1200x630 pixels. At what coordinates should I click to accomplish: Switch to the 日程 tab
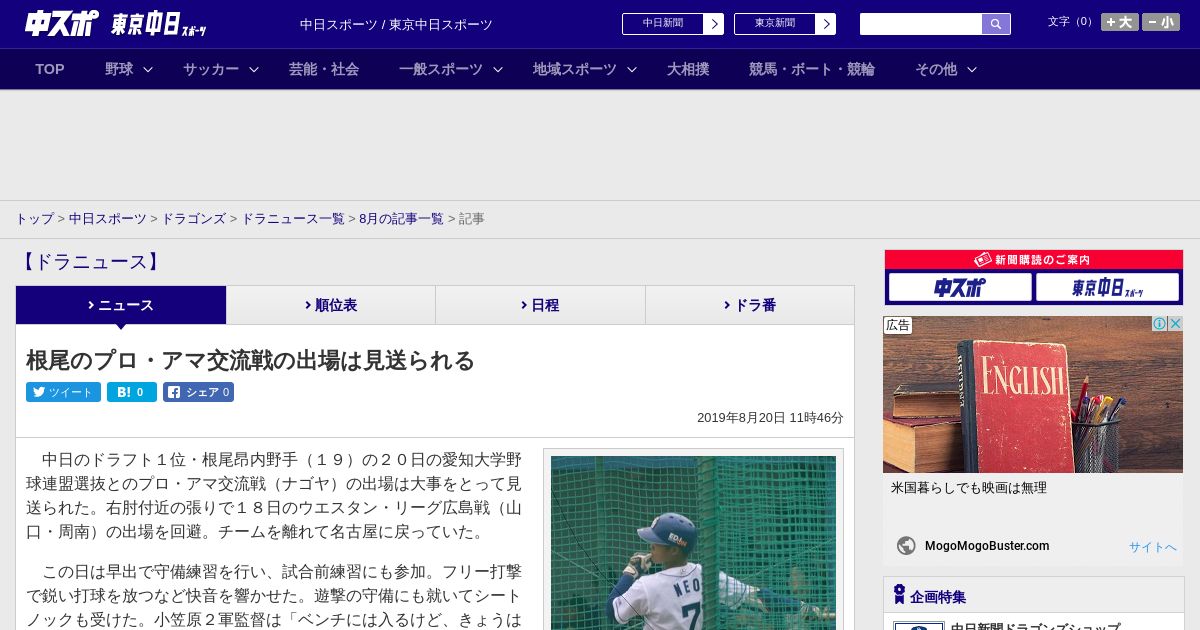click(x=540, y=305)
